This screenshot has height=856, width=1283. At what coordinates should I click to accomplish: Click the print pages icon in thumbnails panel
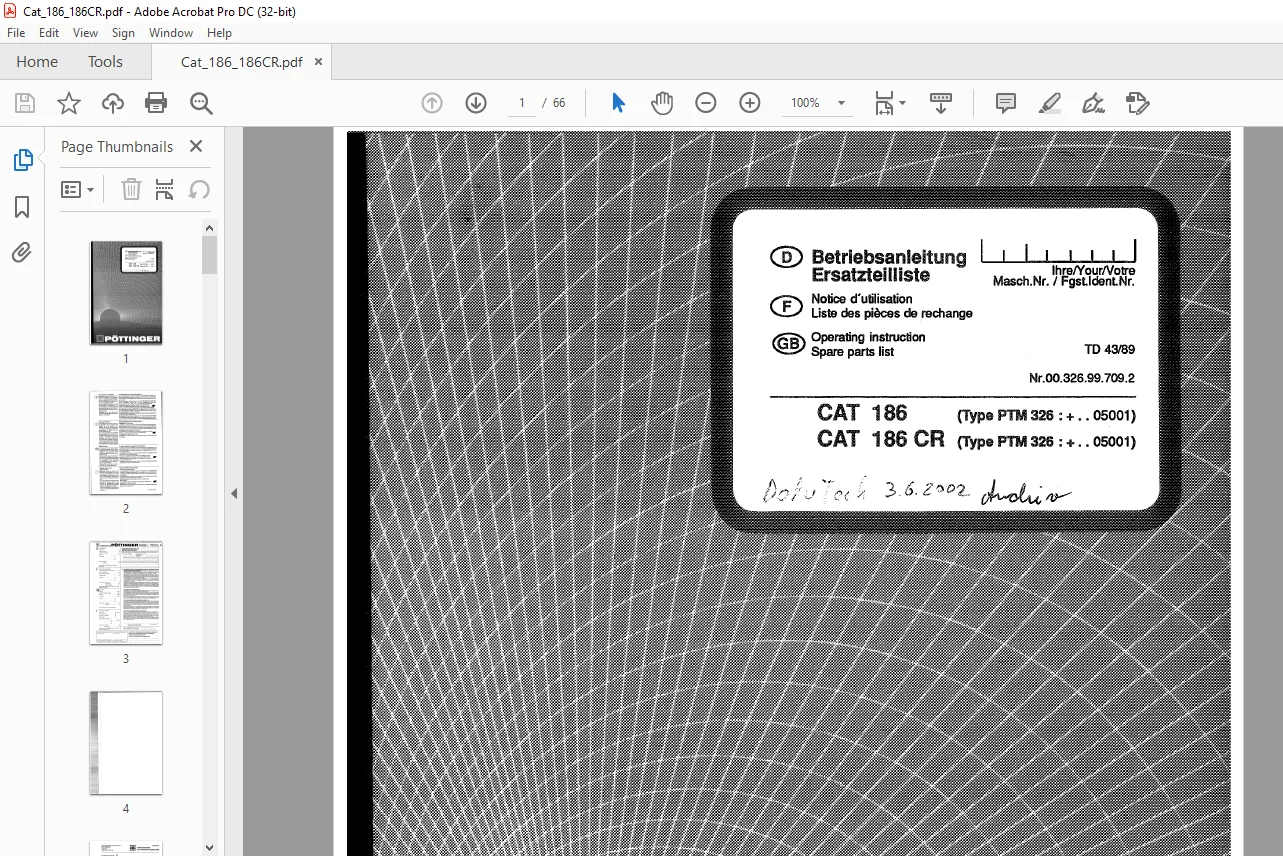tap(165, 189)
